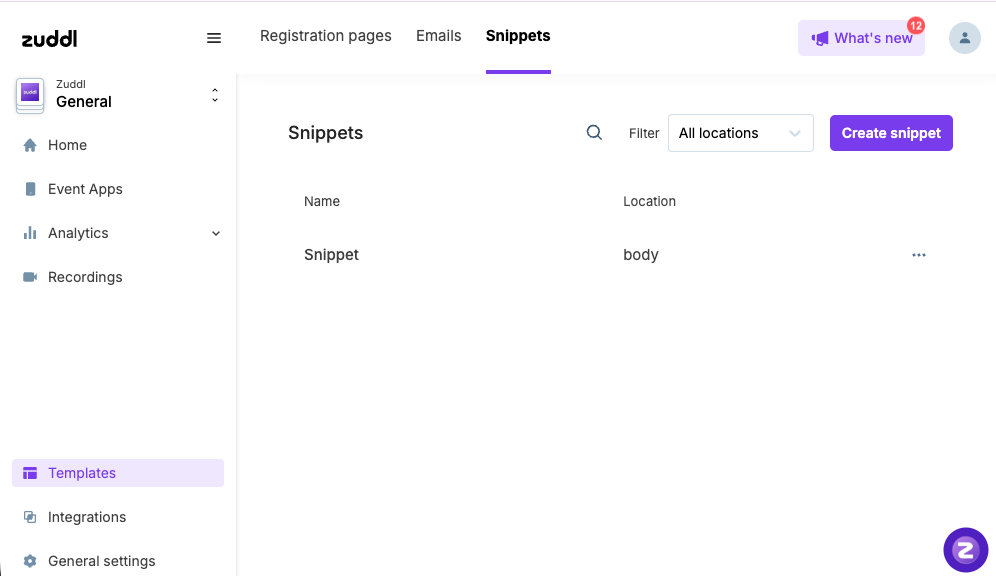Screen dimensions: 996x576
Task: Open the All locations filter dropdown
Action: pyautogui.click(x=740, y=132)
